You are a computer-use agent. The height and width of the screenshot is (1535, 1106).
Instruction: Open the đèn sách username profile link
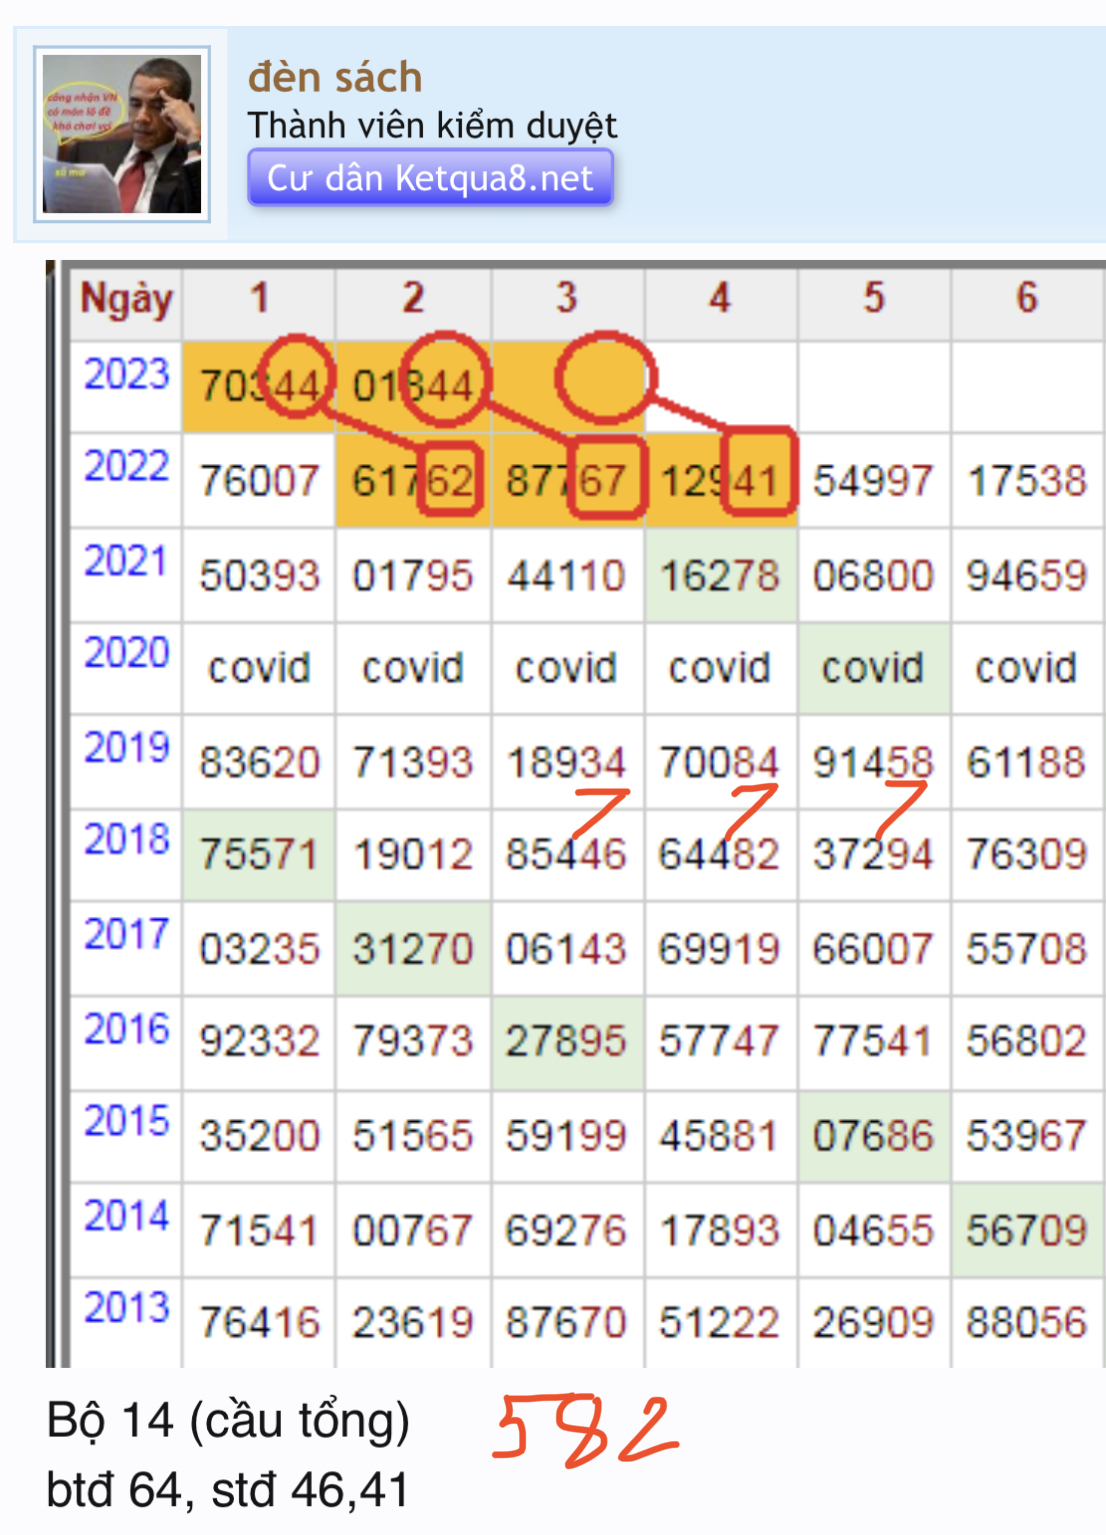click(335, 77)
